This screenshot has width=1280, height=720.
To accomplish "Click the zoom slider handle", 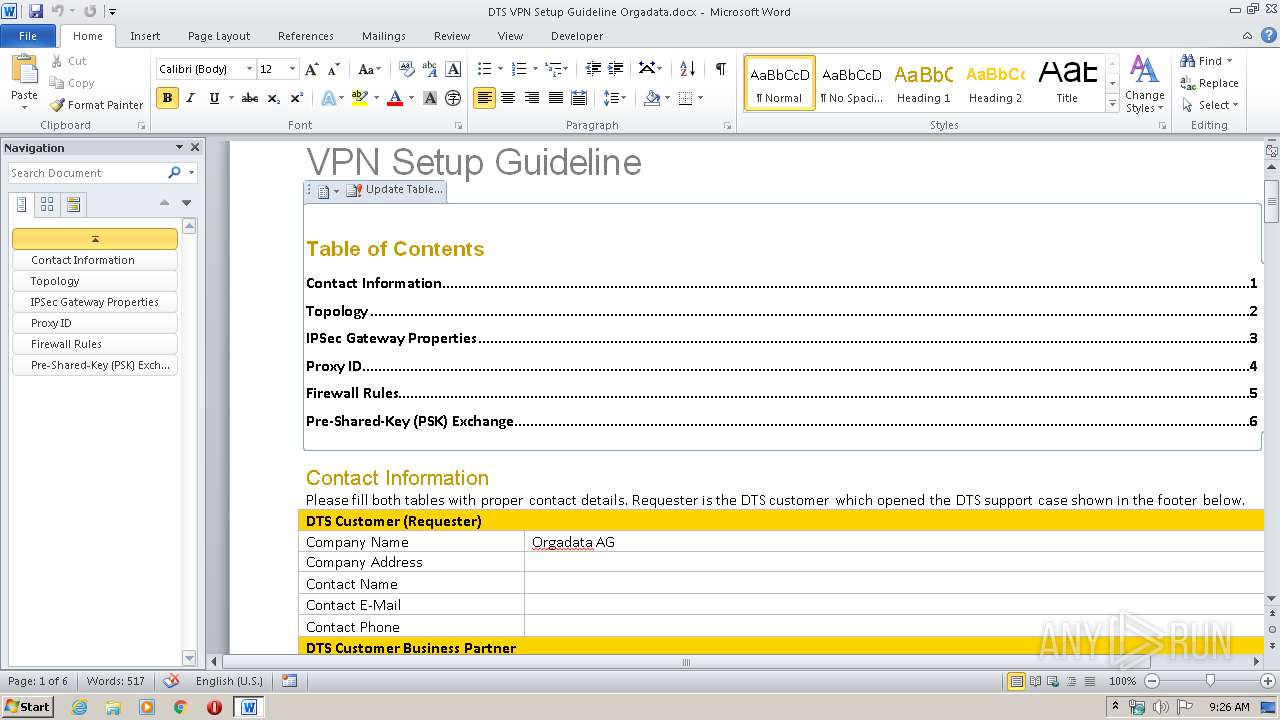I will pos(1210,681).
